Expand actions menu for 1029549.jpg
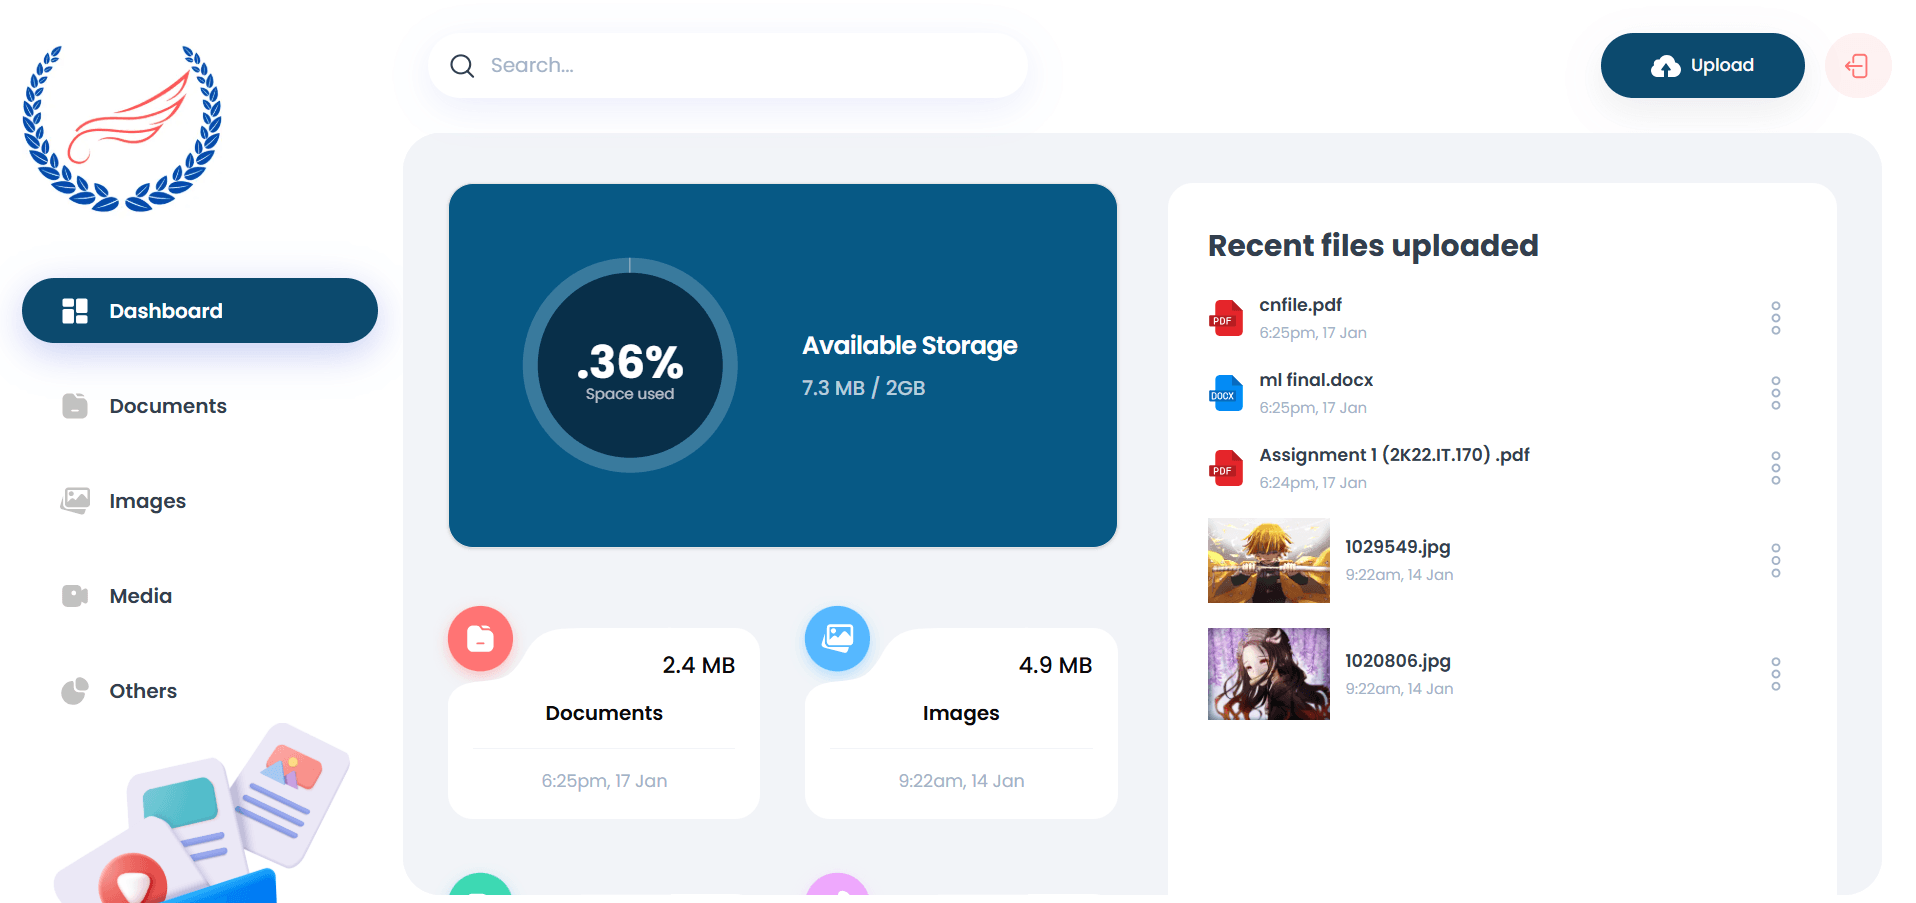The height and width of the screenshot is (903, 1916). coord(1775,561)
